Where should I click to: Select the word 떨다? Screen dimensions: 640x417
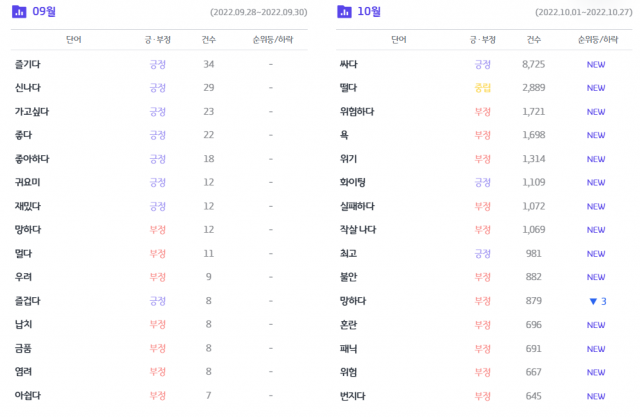pyautogui.click(x=349, y=88)
